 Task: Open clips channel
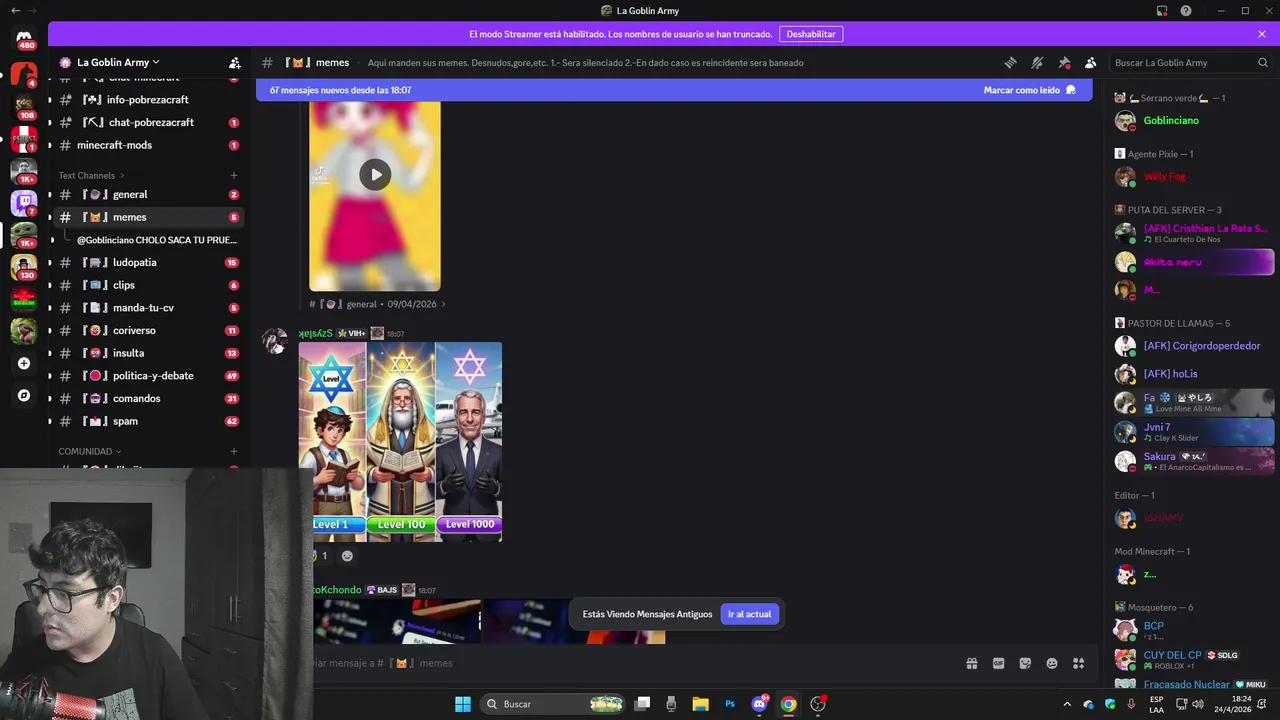tap(147, 285)
